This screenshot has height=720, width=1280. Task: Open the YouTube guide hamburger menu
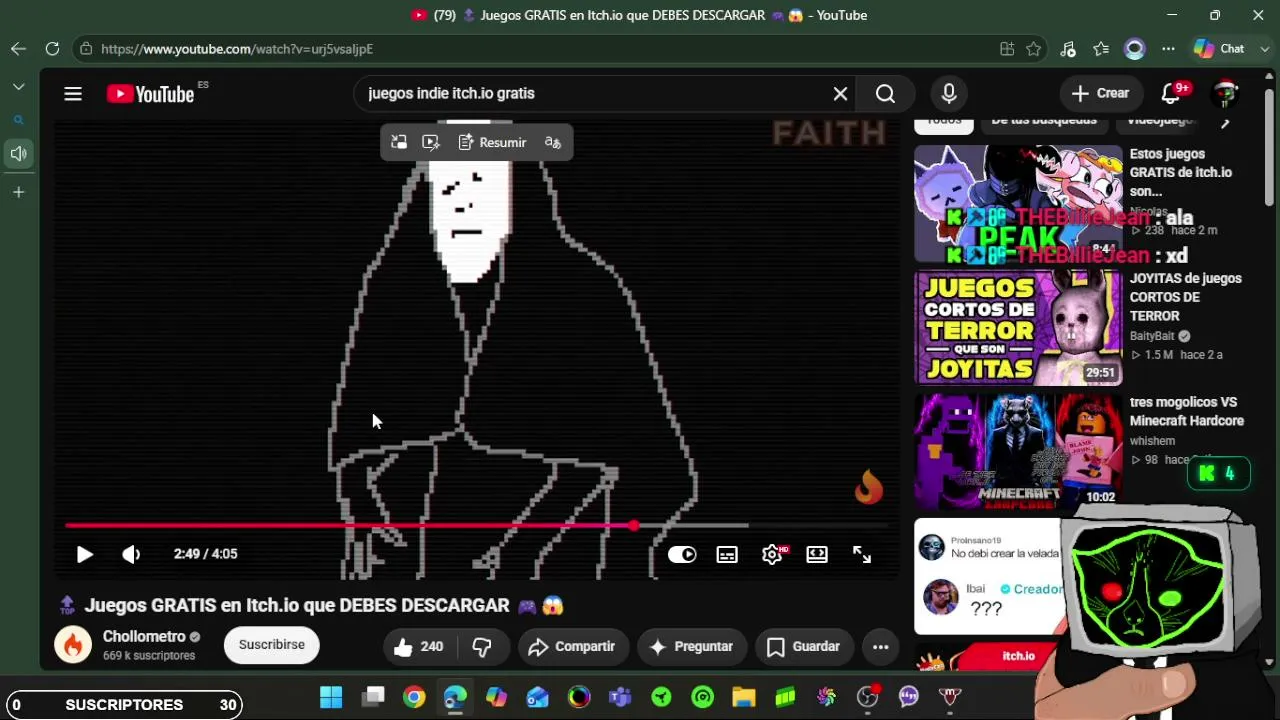pos(73,94)
